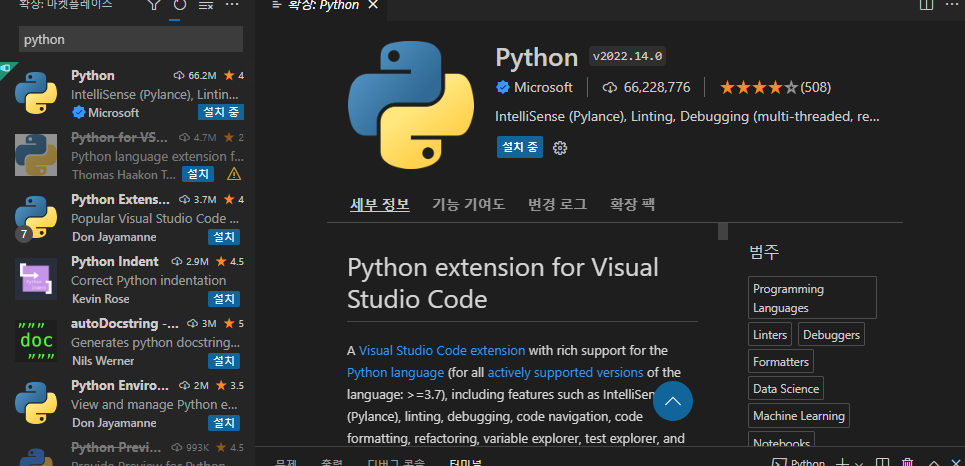Viewport: 965px width, 466px height.
Task: Click the Python extension for Visual Studio Code heading
Action: [x=503, y=284]
